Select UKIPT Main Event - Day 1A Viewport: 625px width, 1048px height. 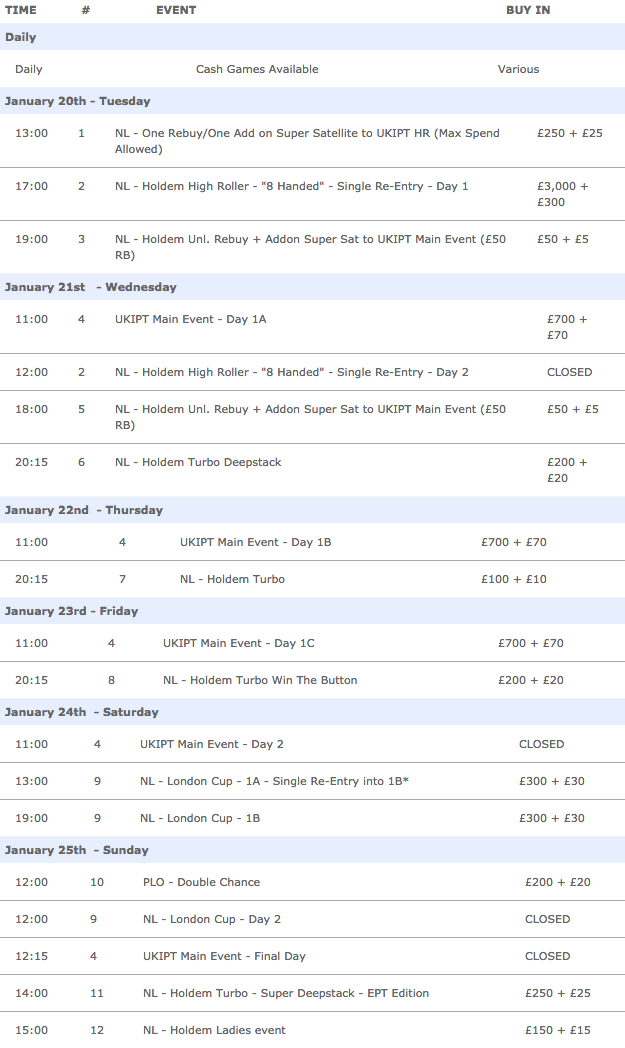click(x=191, y=319)
